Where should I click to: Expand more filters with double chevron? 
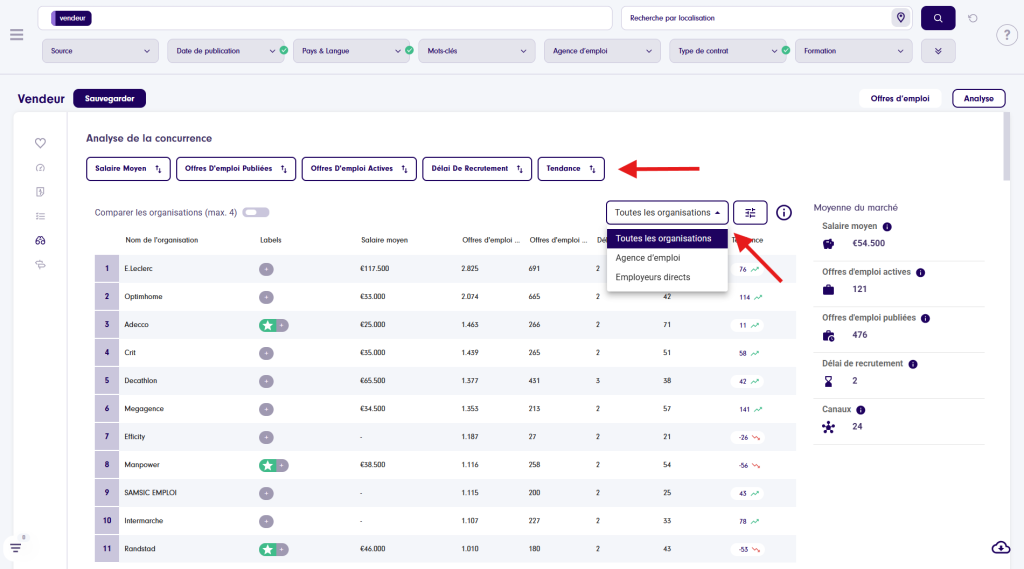938,51
